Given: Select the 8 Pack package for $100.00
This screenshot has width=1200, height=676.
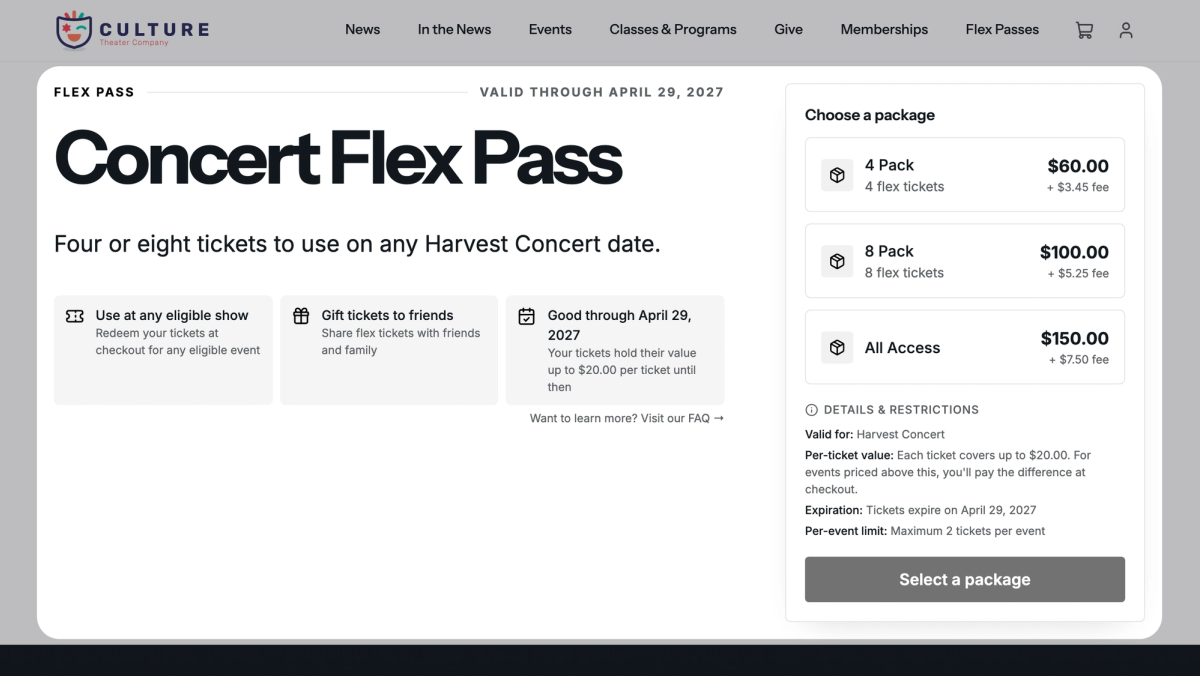Looking at the screenshot, I should pos(965,261).
